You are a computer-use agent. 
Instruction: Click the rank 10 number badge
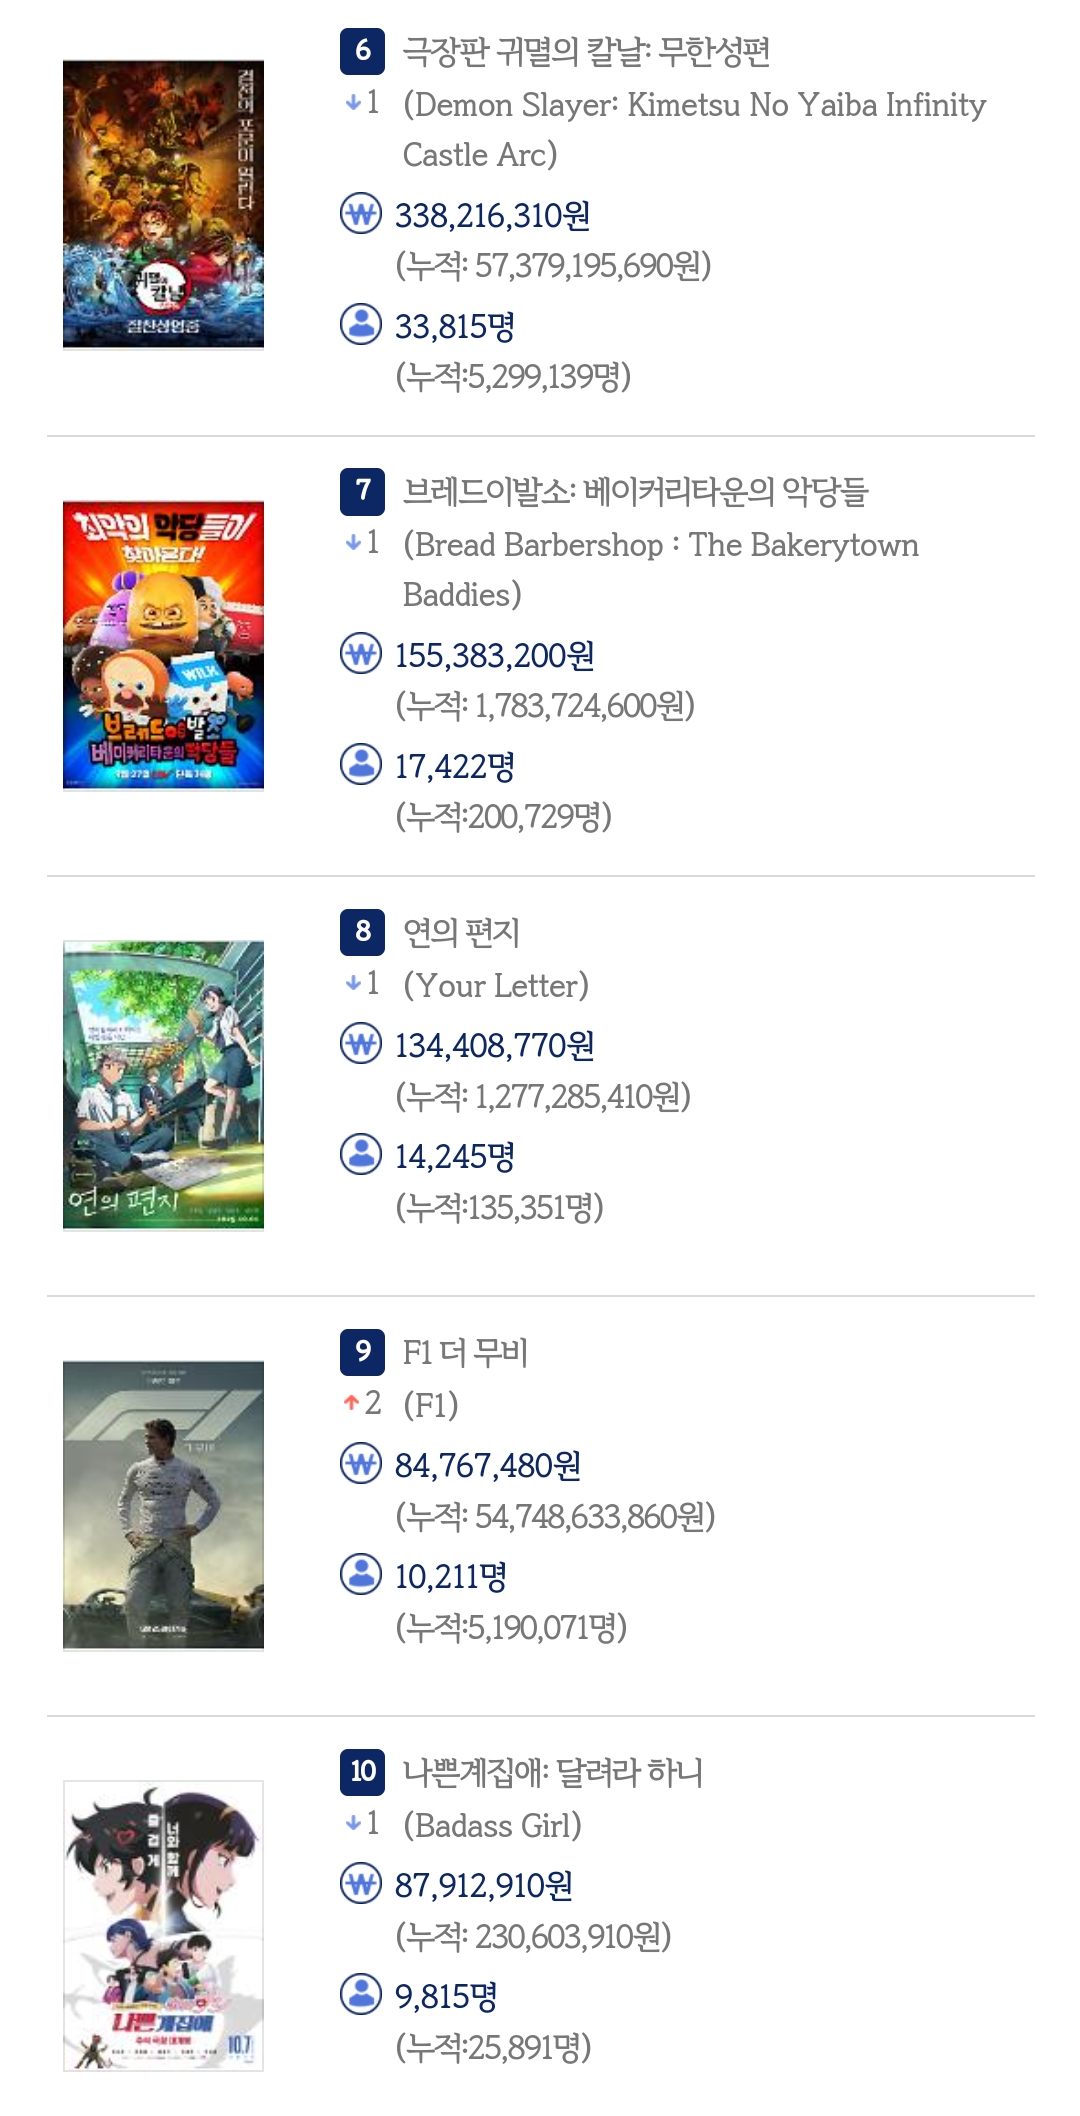click(x=362, y=1771)
